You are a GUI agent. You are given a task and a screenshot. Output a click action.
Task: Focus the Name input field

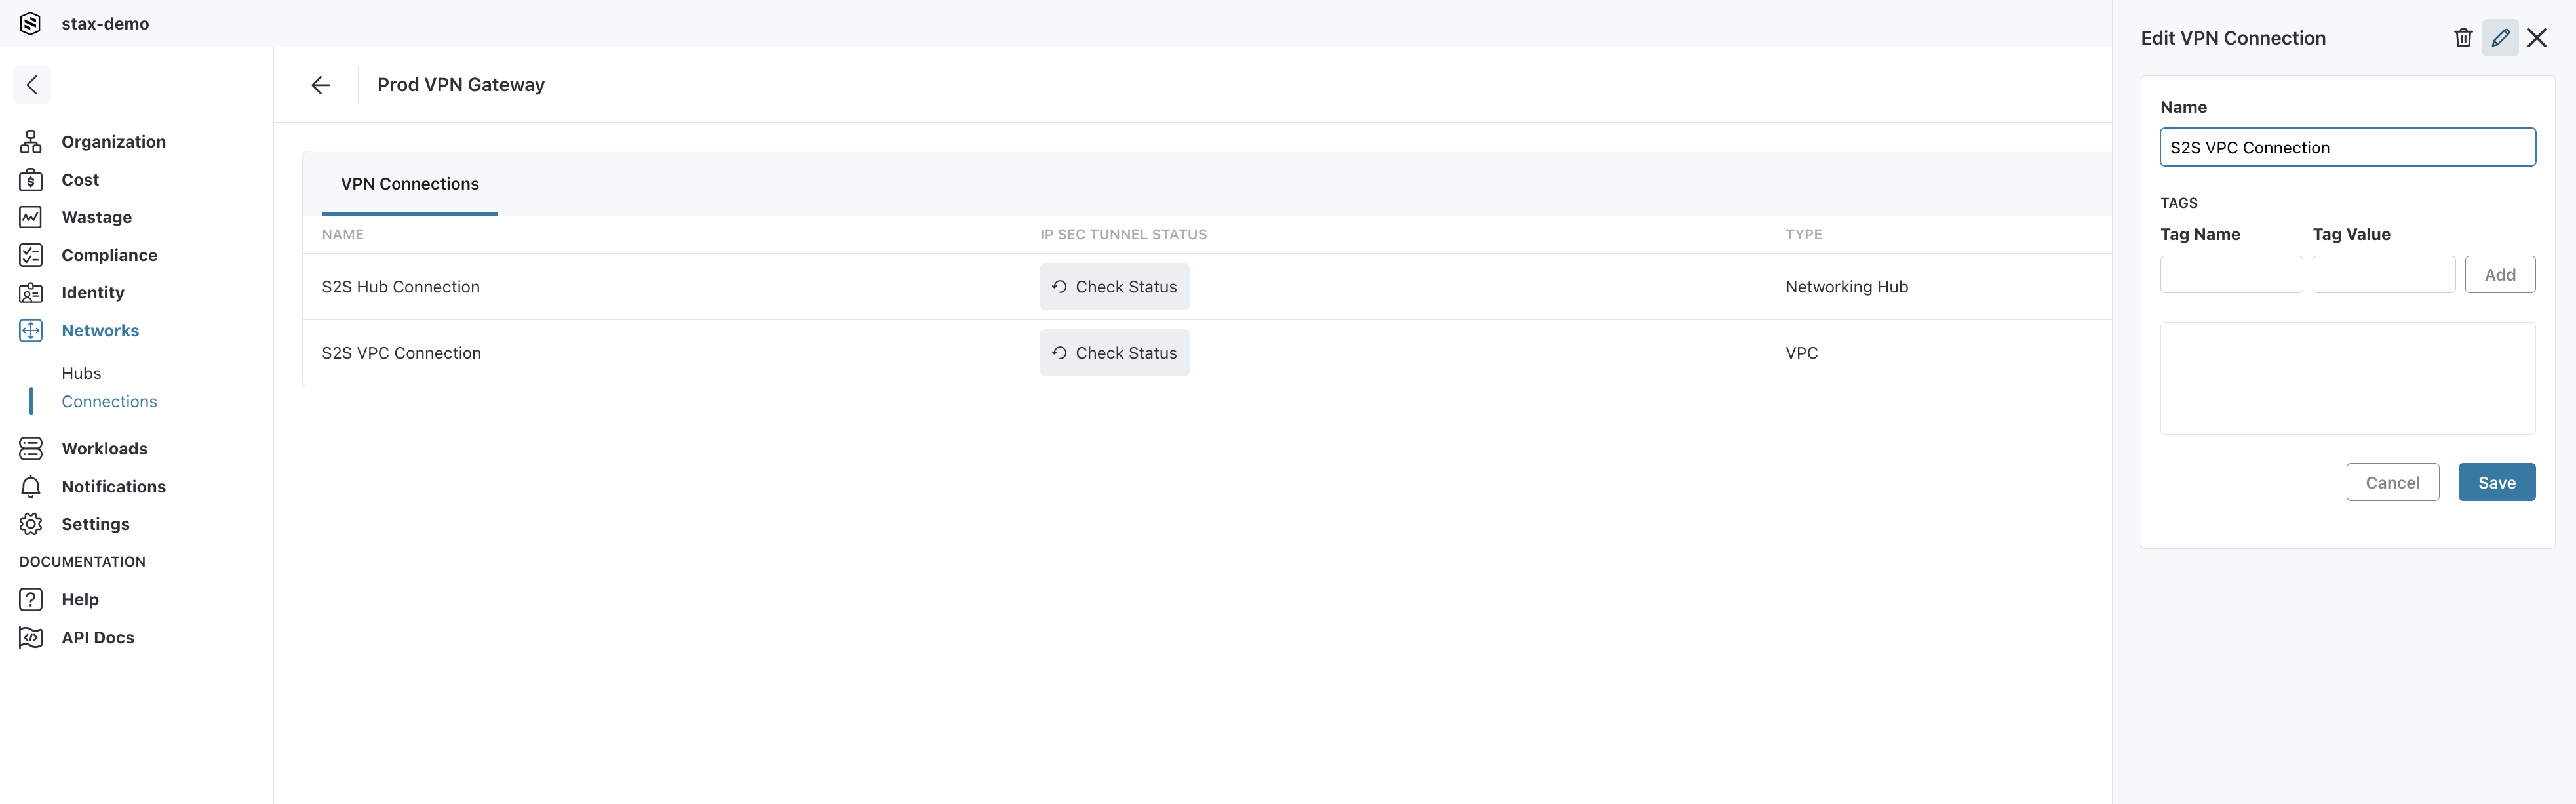tap(2347, 147)
